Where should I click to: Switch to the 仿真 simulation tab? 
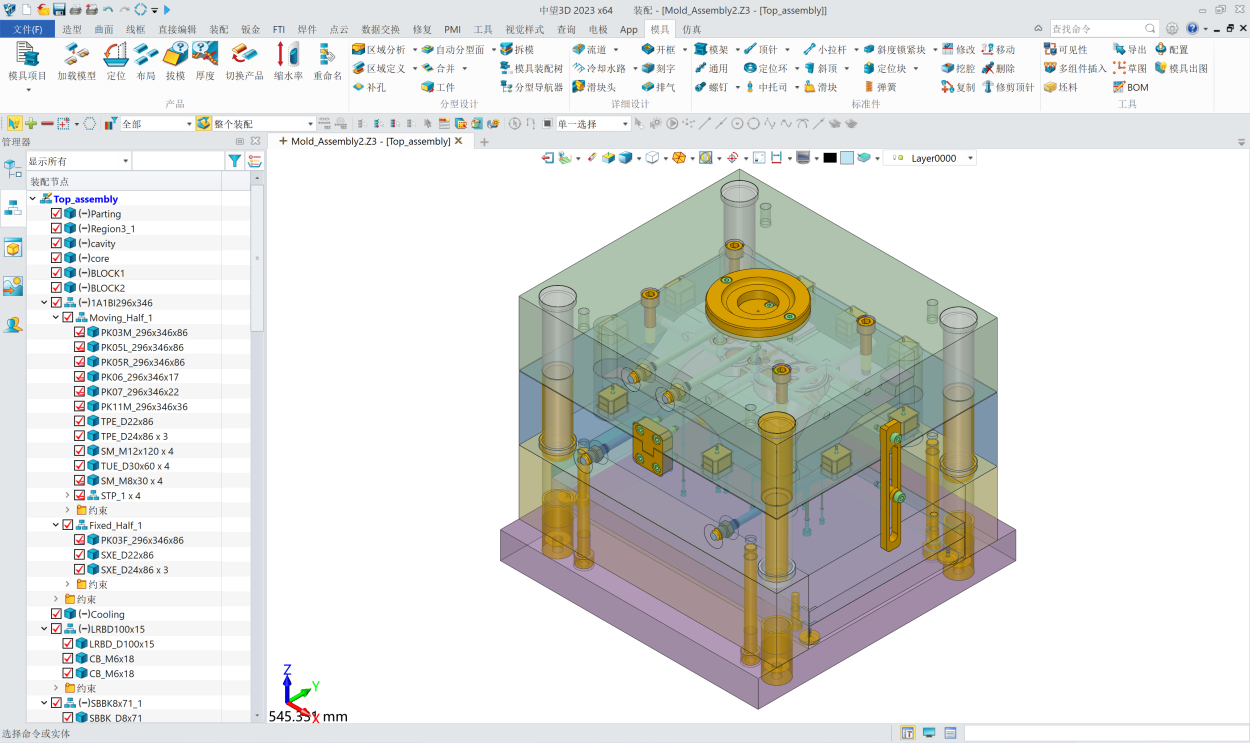click(x=692, y=29)
